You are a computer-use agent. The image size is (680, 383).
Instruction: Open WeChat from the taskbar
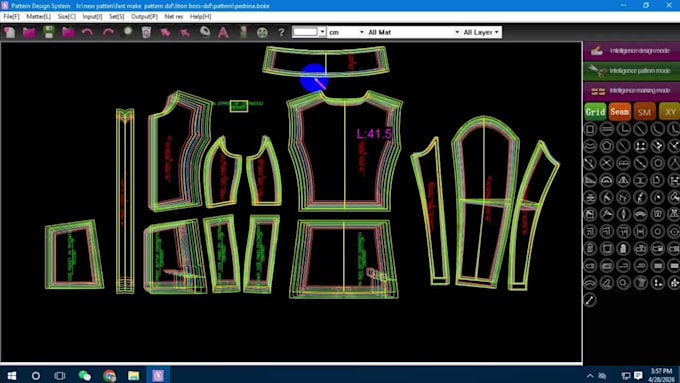(85, 375)
